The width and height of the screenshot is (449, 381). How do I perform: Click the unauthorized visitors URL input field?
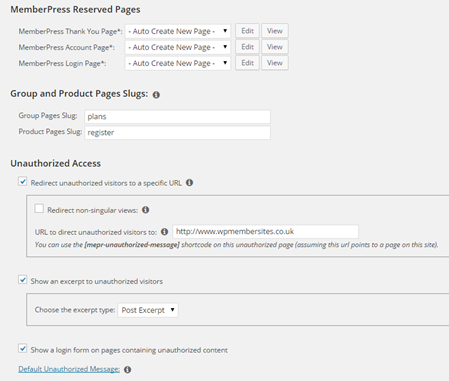(266, 232)
